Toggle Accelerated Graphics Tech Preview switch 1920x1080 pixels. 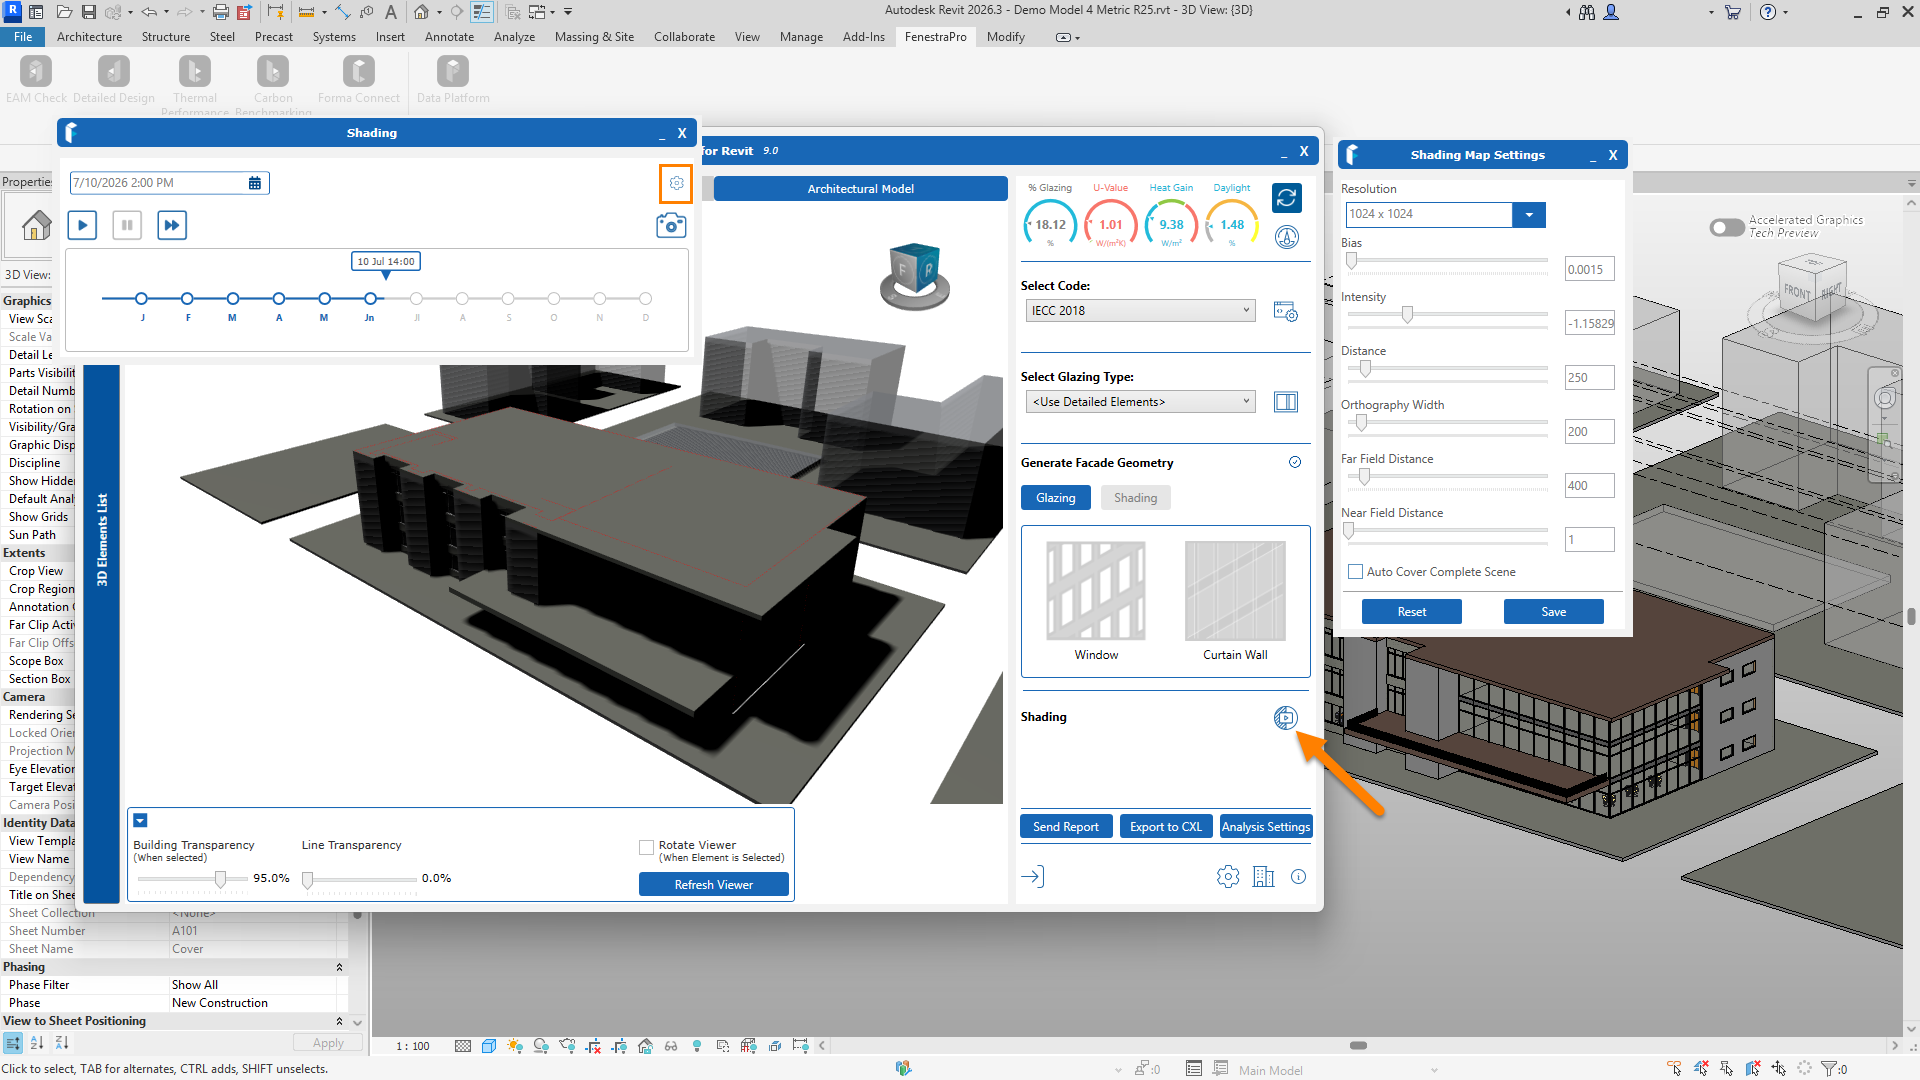[x=1727, y=228]
